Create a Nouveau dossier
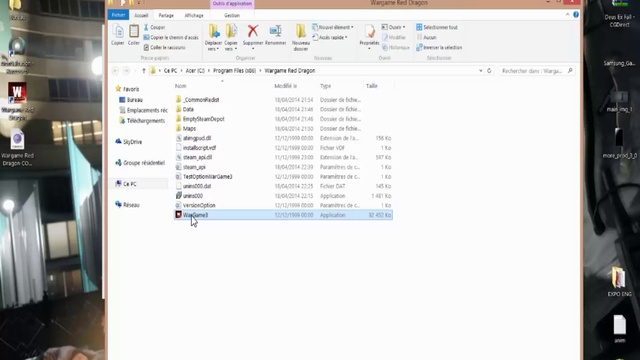Viewport: 640px width, 360px height. tap(301, 37)
